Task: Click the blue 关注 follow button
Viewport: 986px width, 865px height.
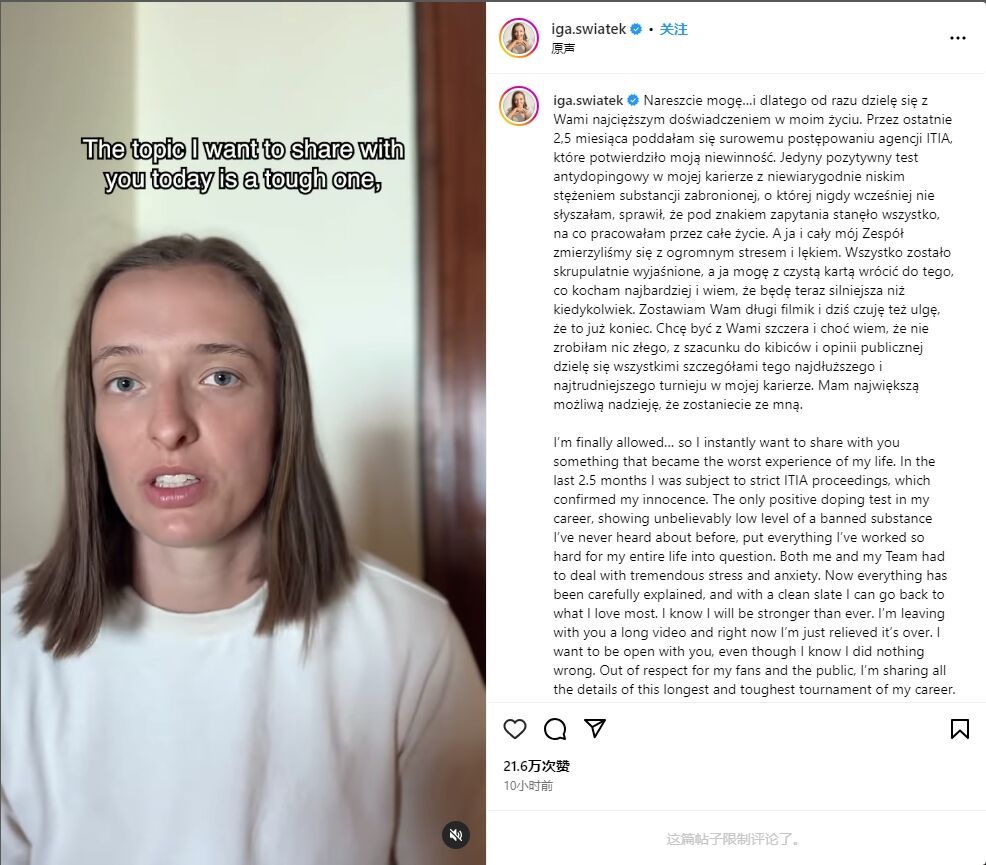Action: tap(673, 29)
